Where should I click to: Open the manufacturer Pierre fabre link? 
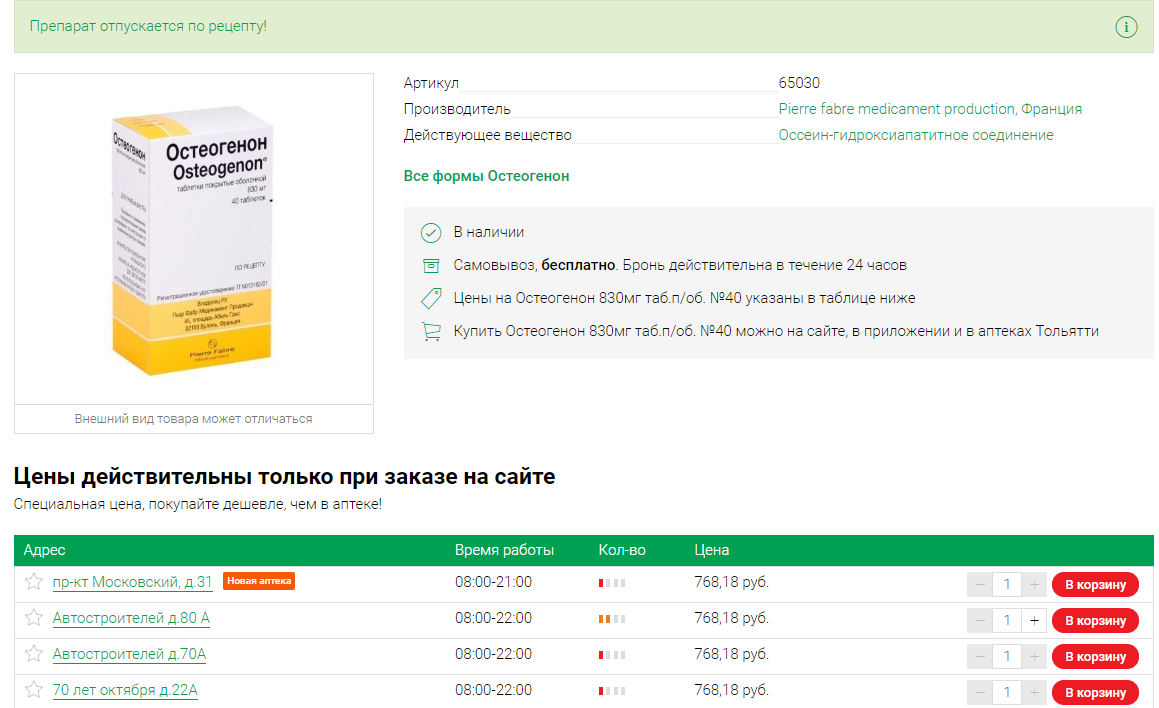coord(929,109)
